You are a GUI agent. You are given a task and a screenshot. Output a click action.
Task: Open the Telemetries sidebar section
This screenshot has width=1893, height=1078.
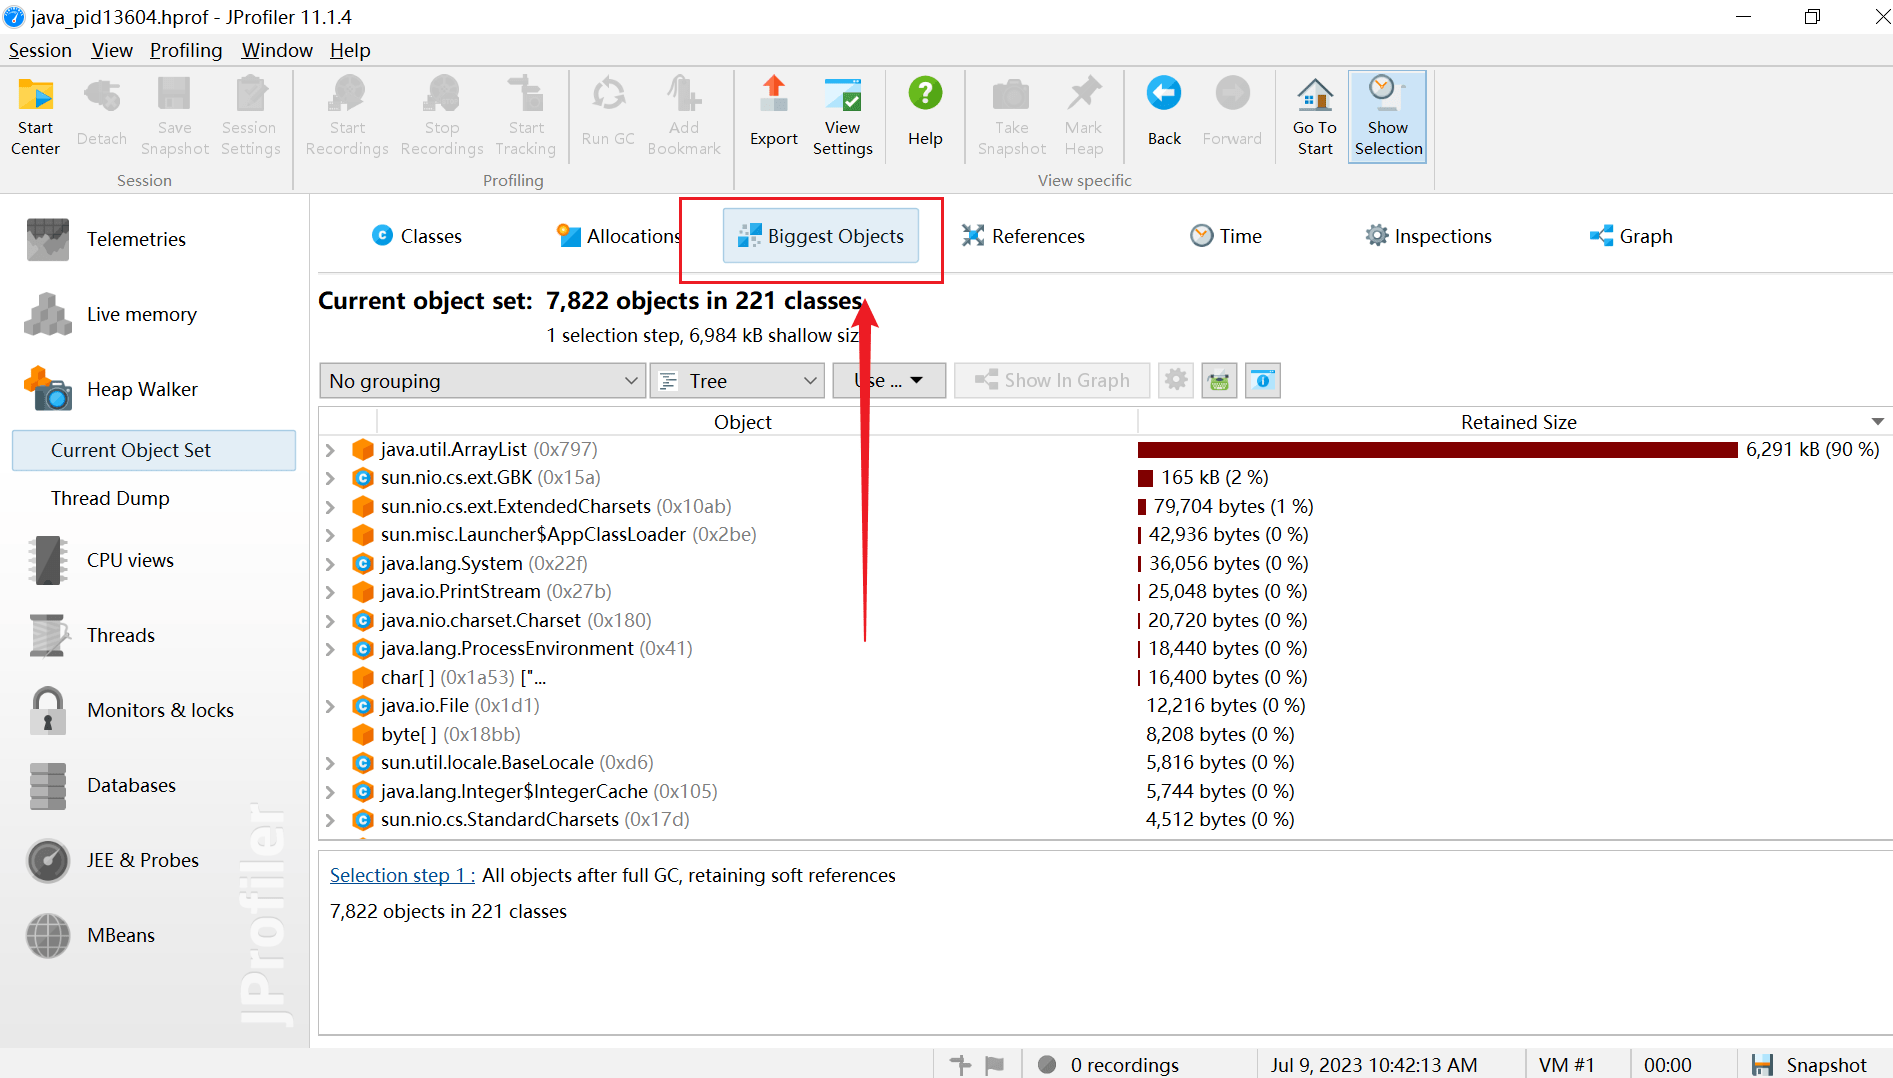point(136,239)
